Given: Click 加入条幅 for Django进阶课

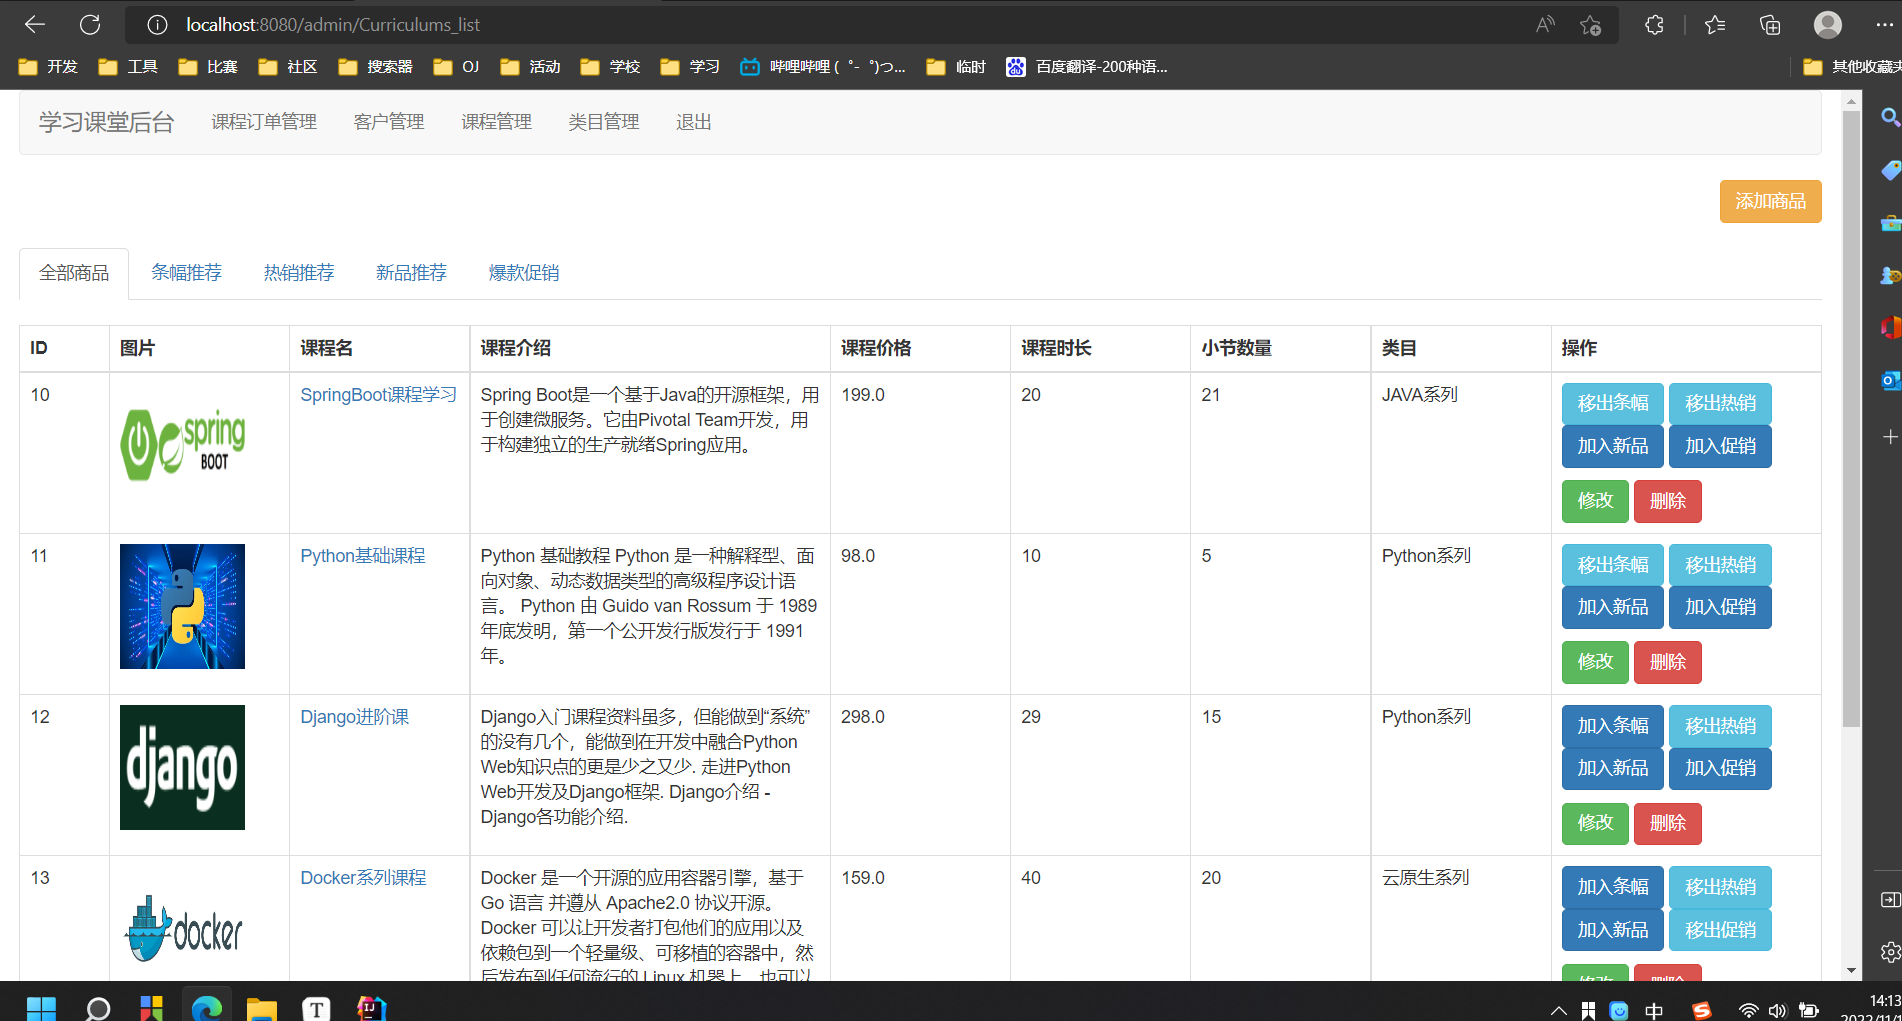Looking at the screenshot, I should (x=1612, y=726).
